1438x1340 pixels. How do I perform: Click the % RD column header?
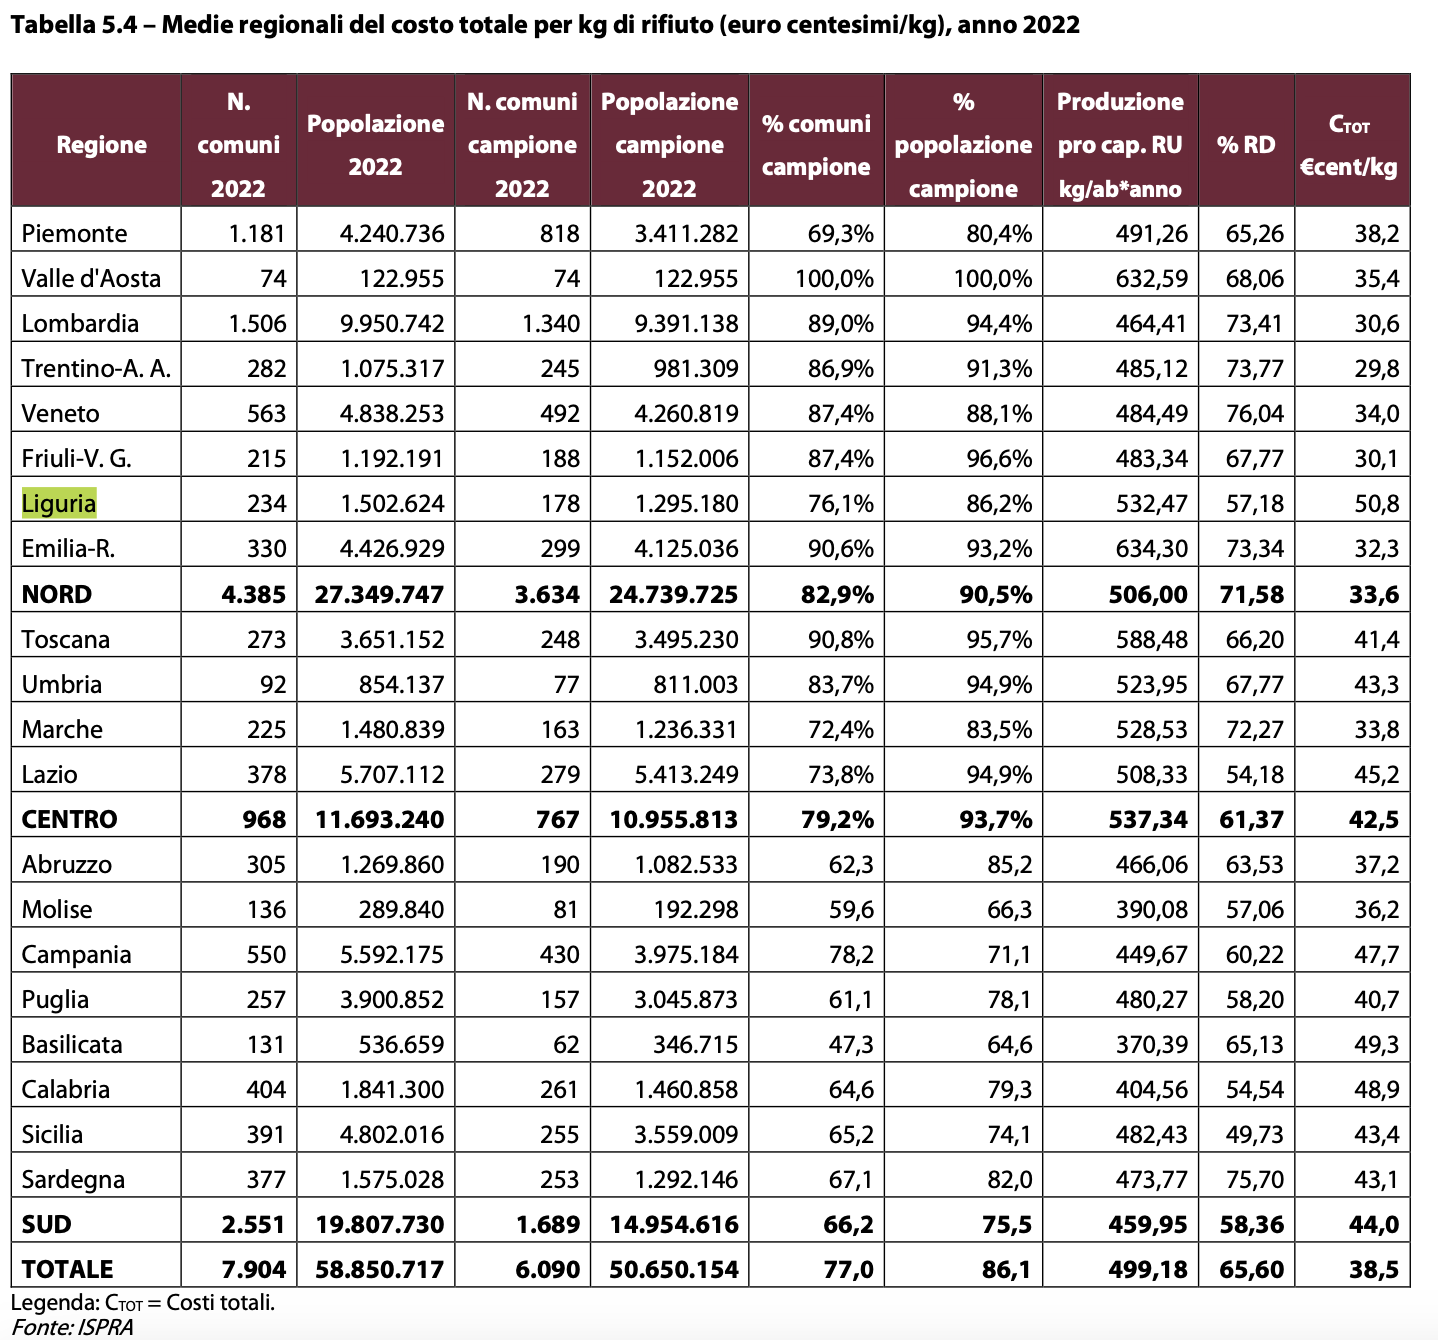click(x=1246, y=145)
